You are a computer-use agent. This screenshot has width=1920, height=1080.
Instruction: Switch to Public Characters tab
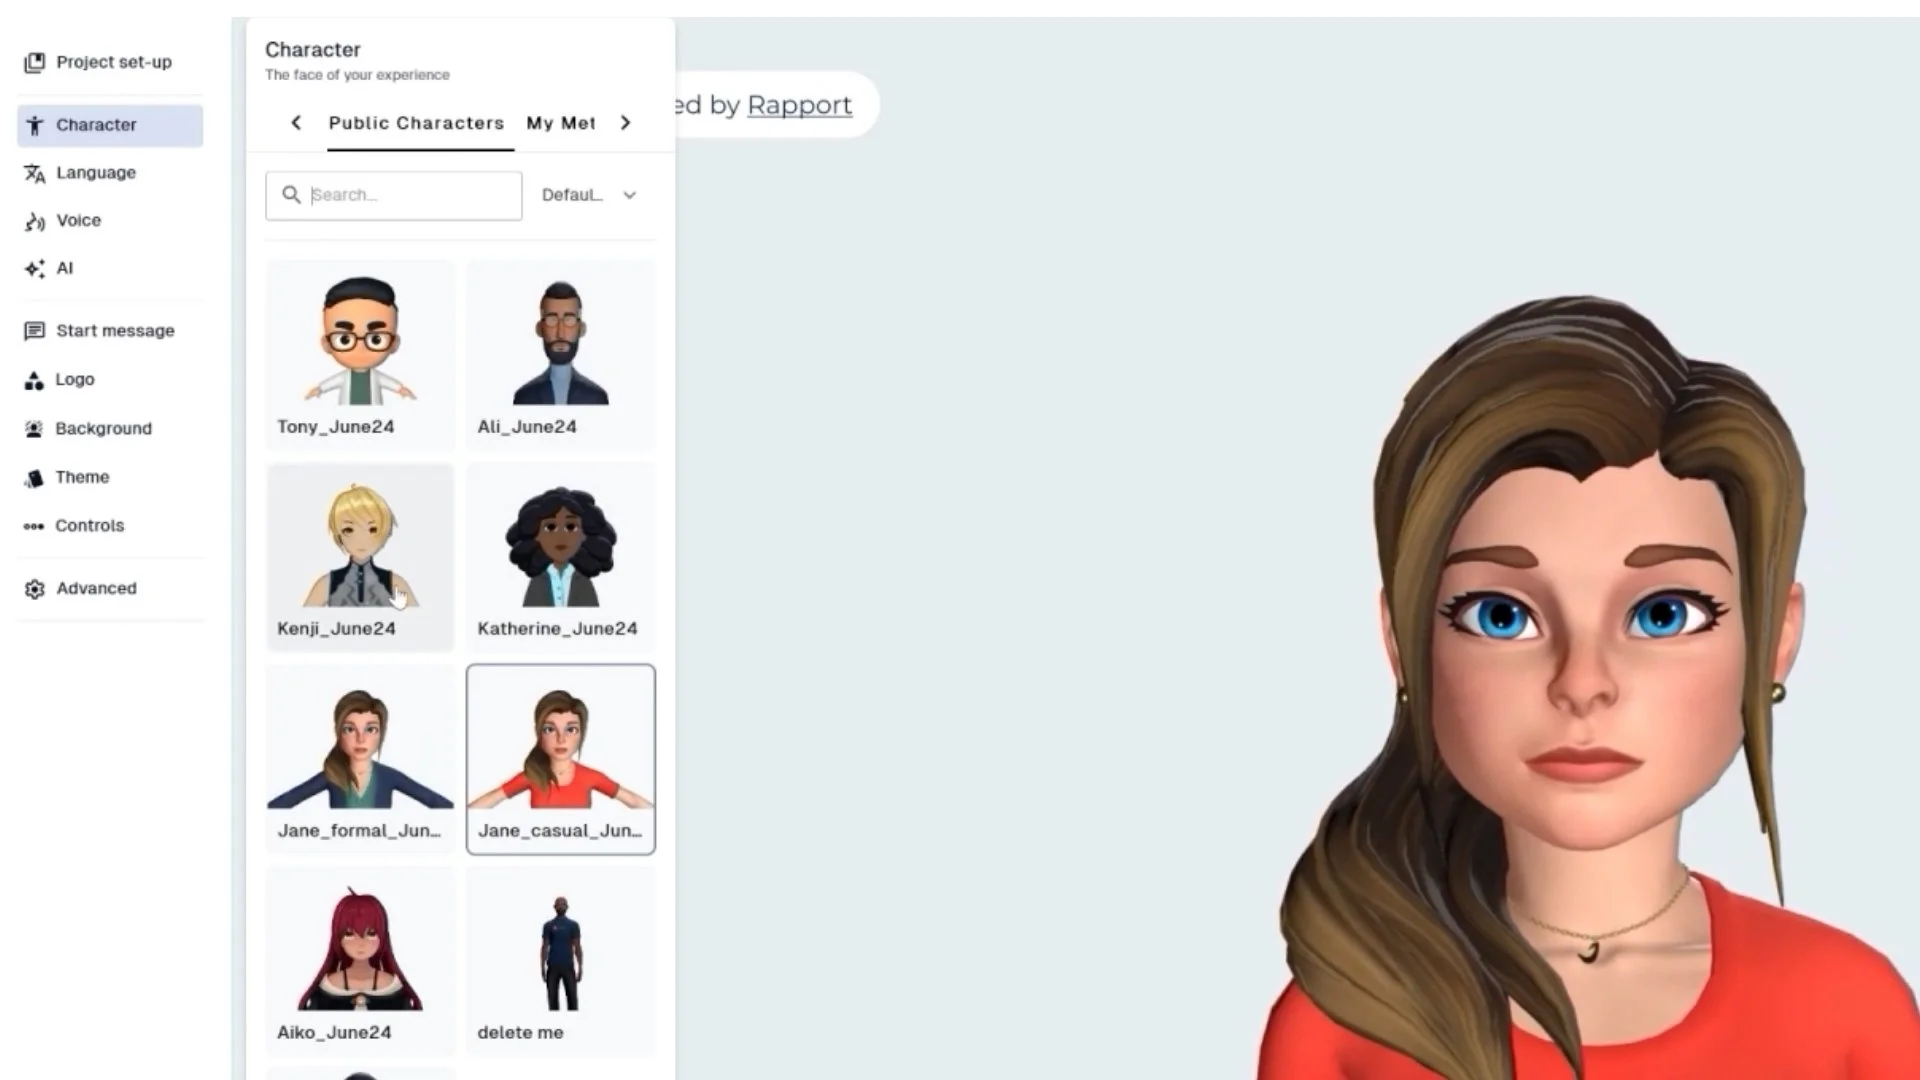(416, 123)
